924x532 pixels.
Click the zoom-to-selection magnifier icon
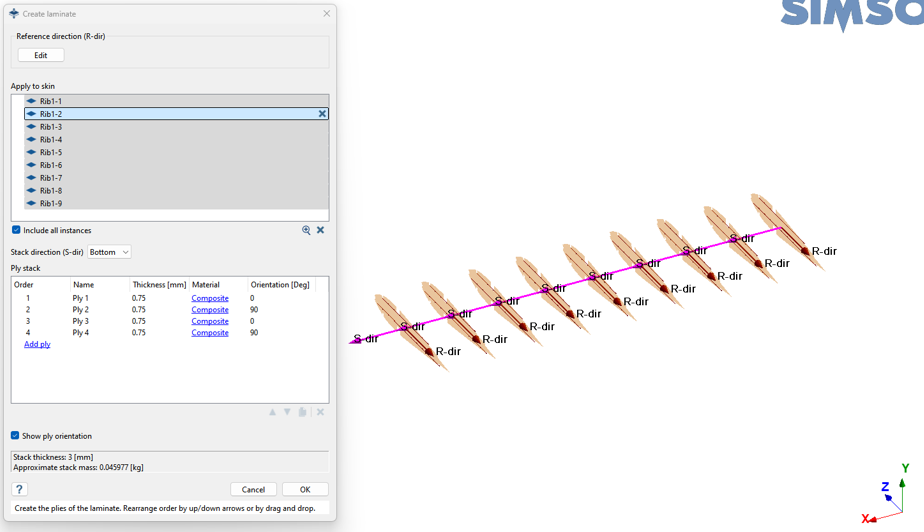click(306, 230)
